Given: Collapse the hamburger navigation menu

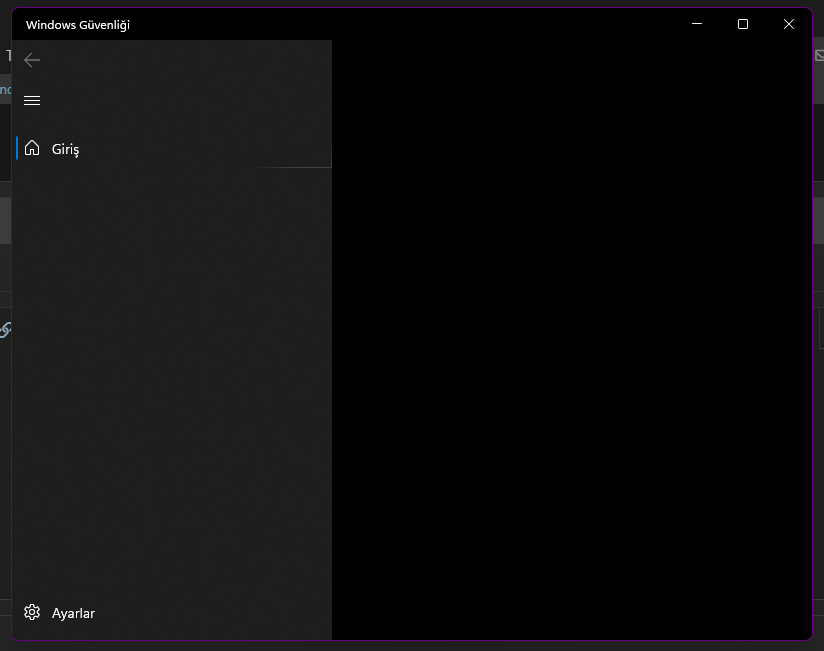Looking at the screenshot, I should (x=32, y=100).
